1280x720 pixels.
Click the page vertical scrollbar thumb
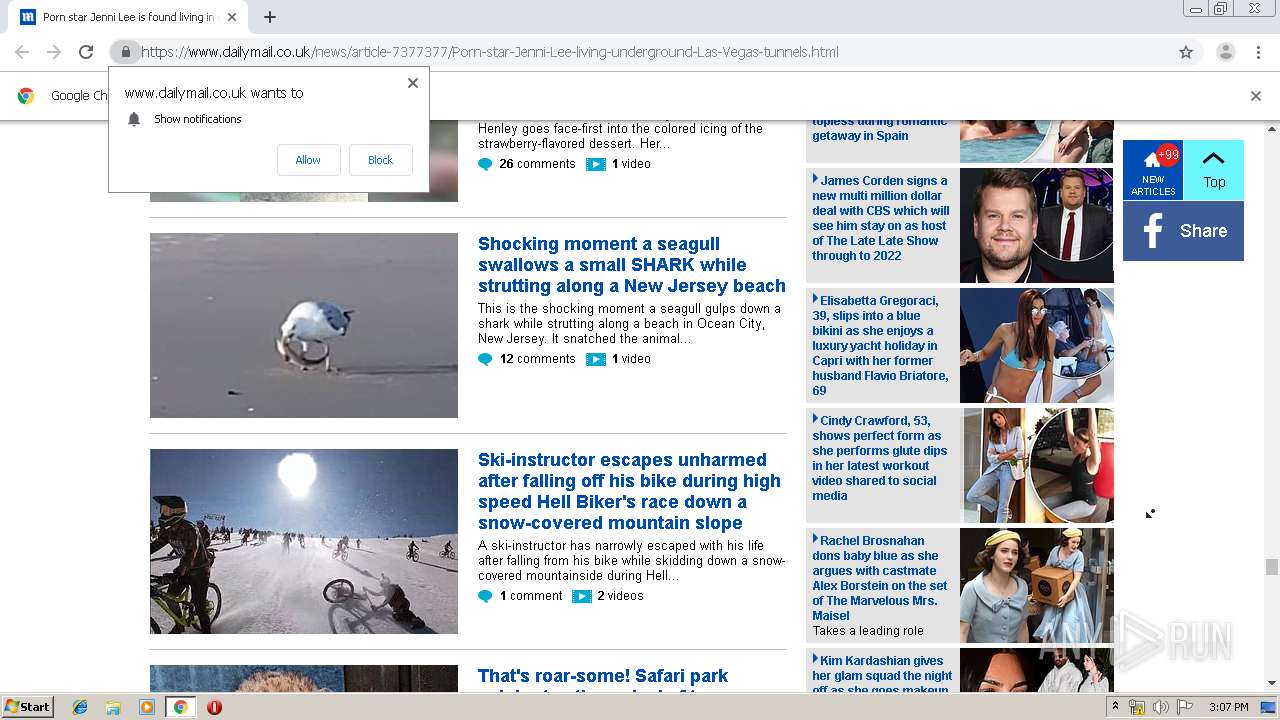[1271, 567]
